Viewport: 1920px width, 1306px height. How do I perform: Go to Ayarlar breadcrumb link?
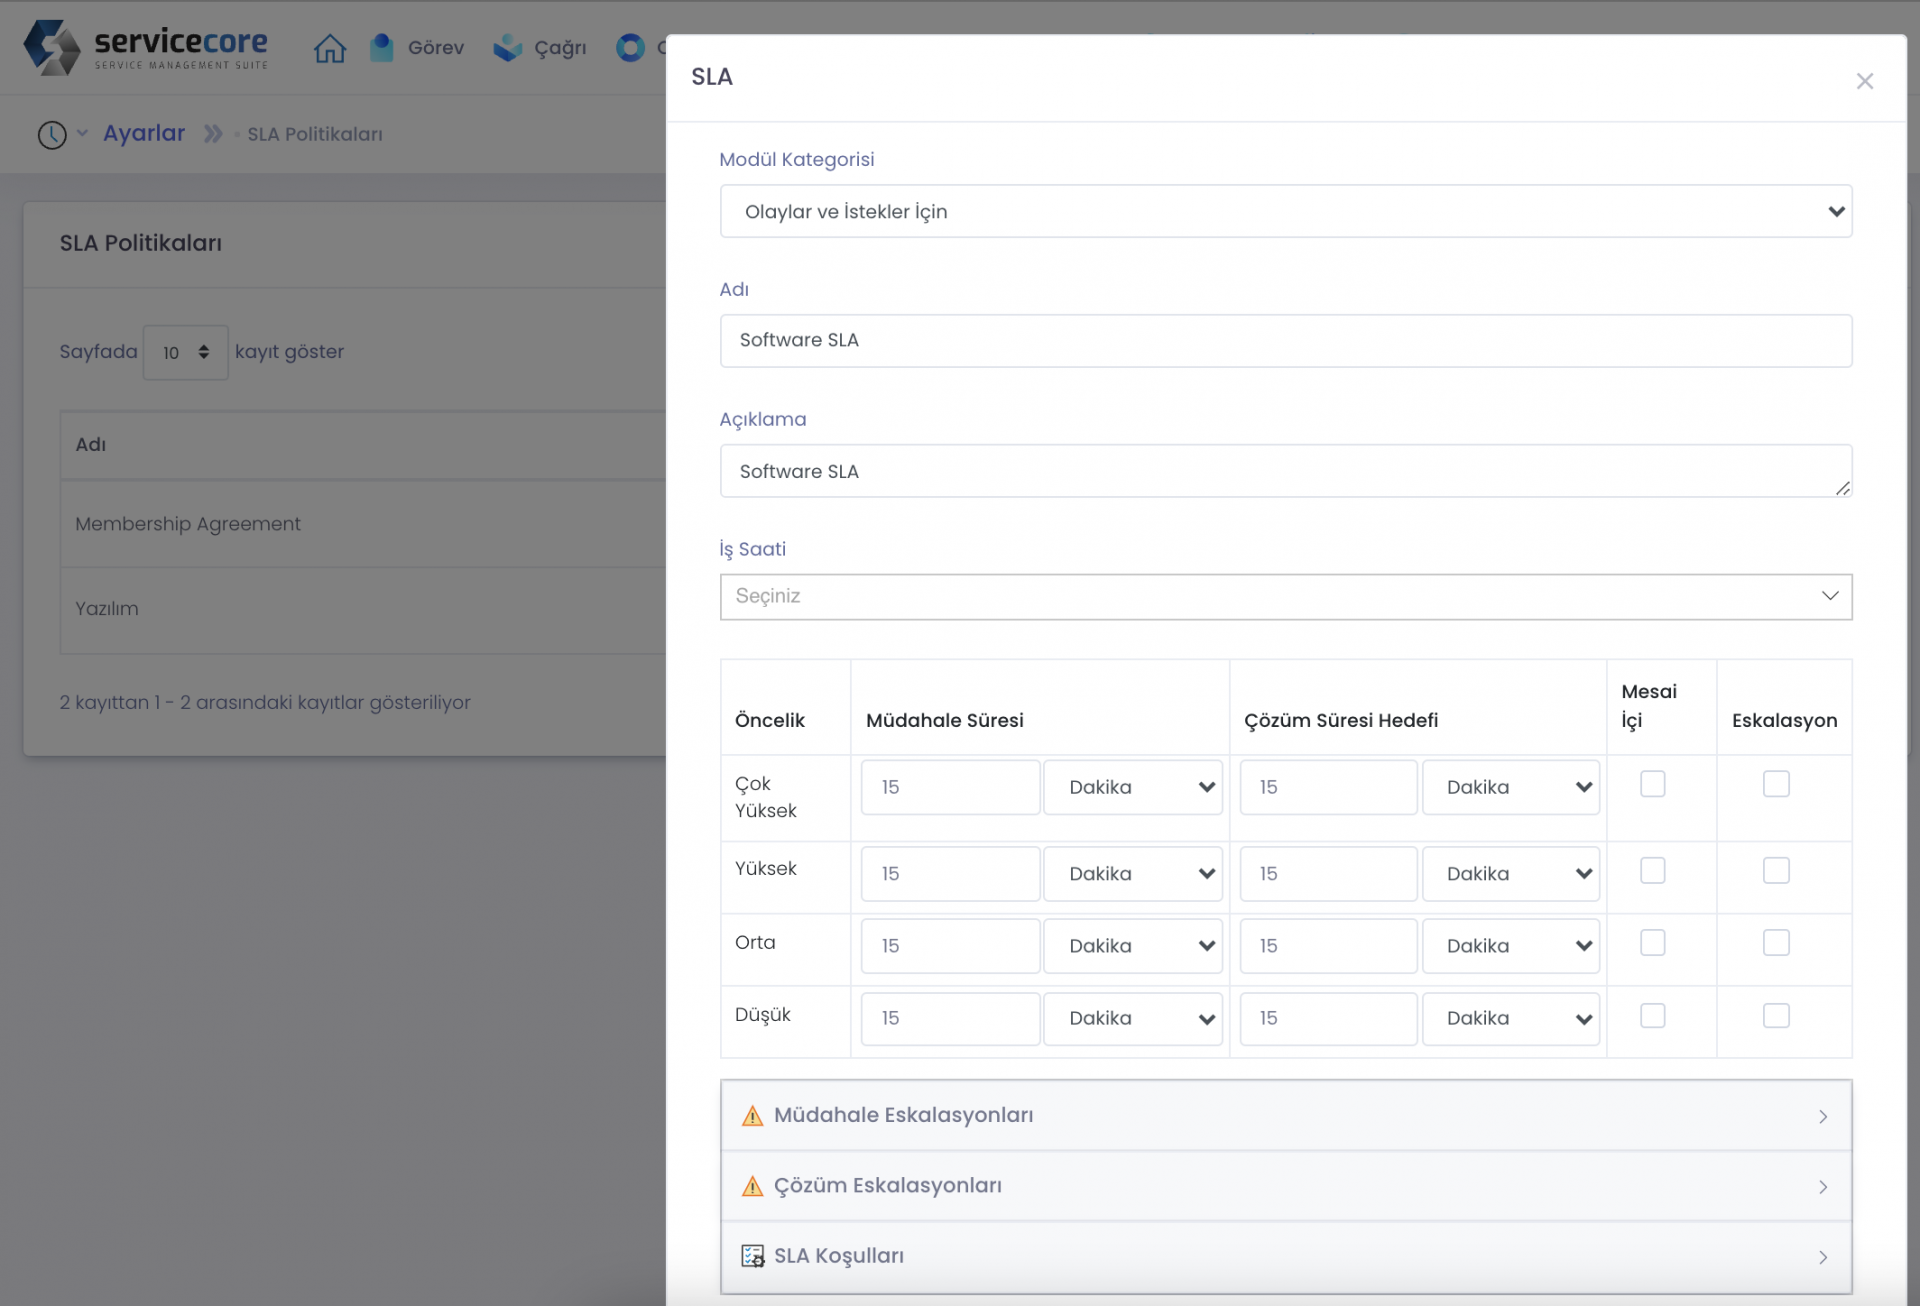[x=144, y=133]
